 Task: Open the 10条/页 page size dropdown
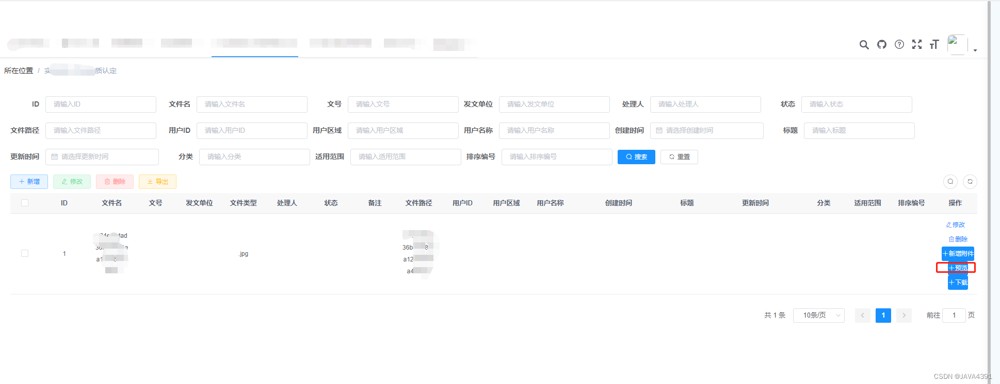click(819, 315)
